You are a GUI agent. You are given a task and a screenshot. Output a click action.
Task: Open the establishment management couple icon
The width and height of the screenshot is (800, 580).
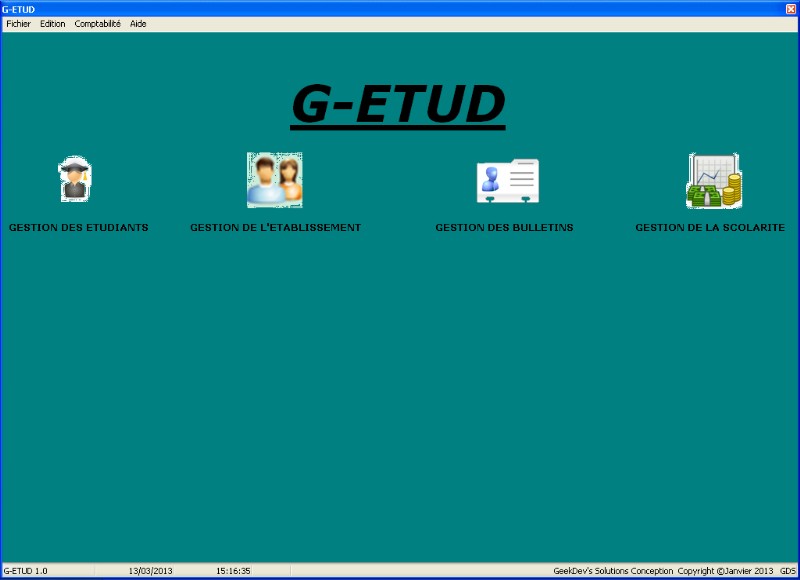point(274,180)
